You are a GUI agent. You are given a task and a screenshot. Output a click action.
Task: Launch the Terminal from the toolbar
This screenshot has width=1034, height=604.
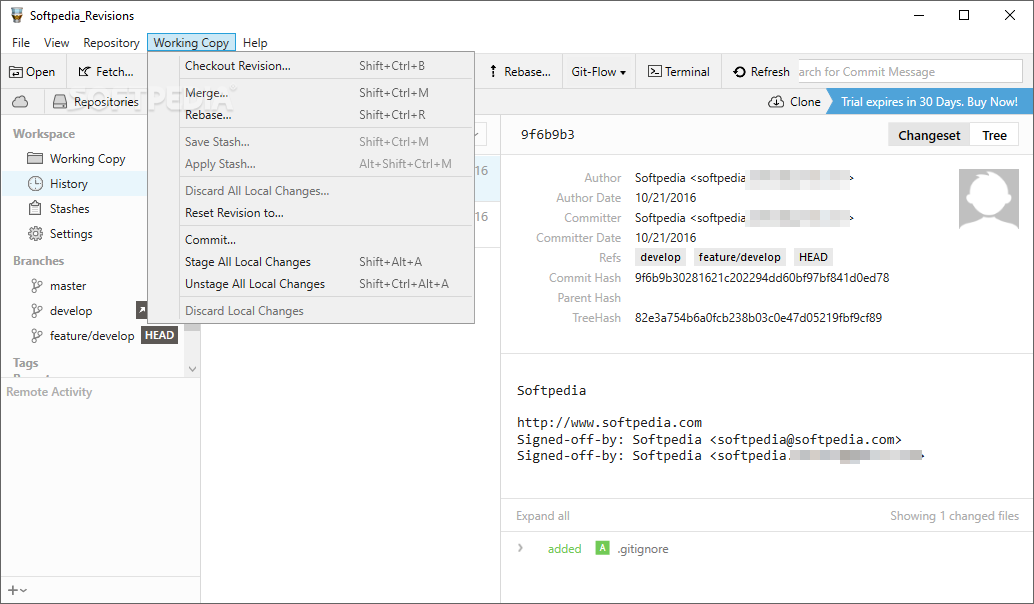(x=679, y=72)
